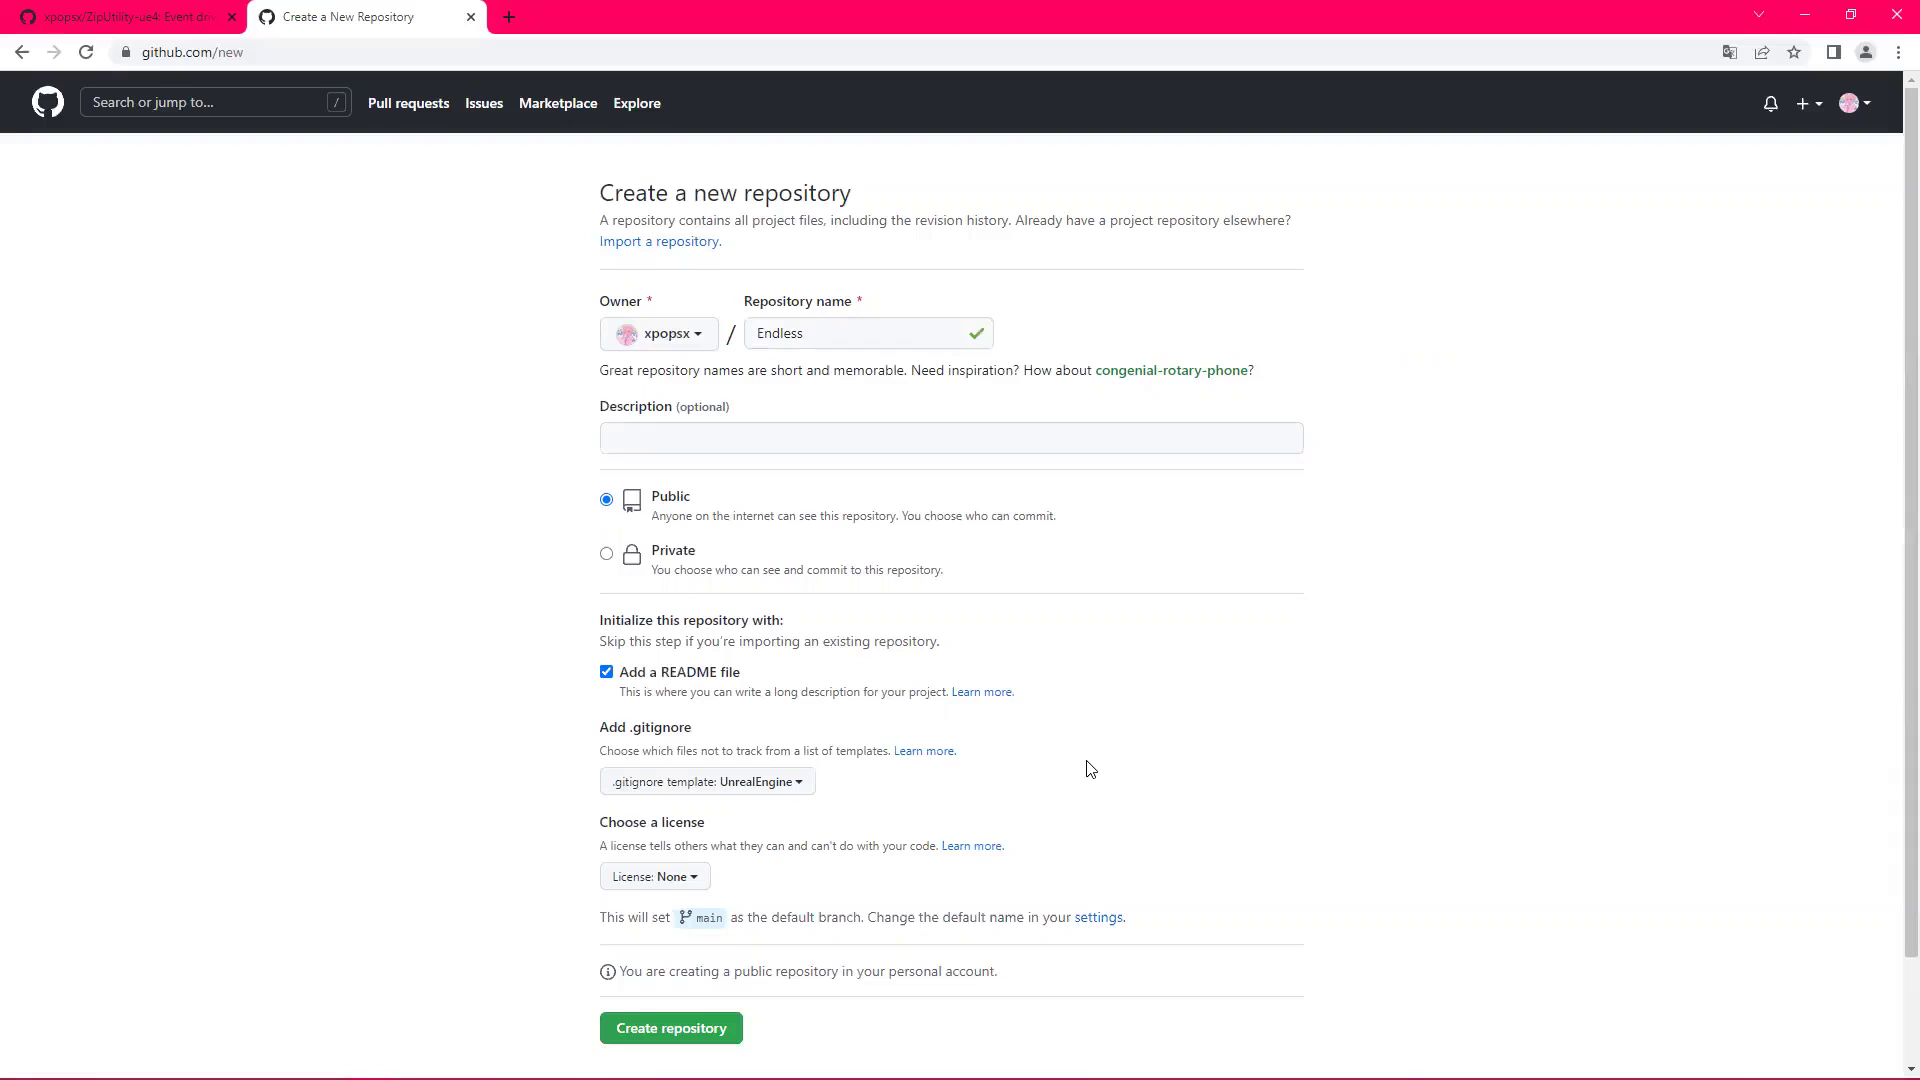Open the tab search chevron
The height and width of the screenshot is (1080, 1920).
(1759, 15)
